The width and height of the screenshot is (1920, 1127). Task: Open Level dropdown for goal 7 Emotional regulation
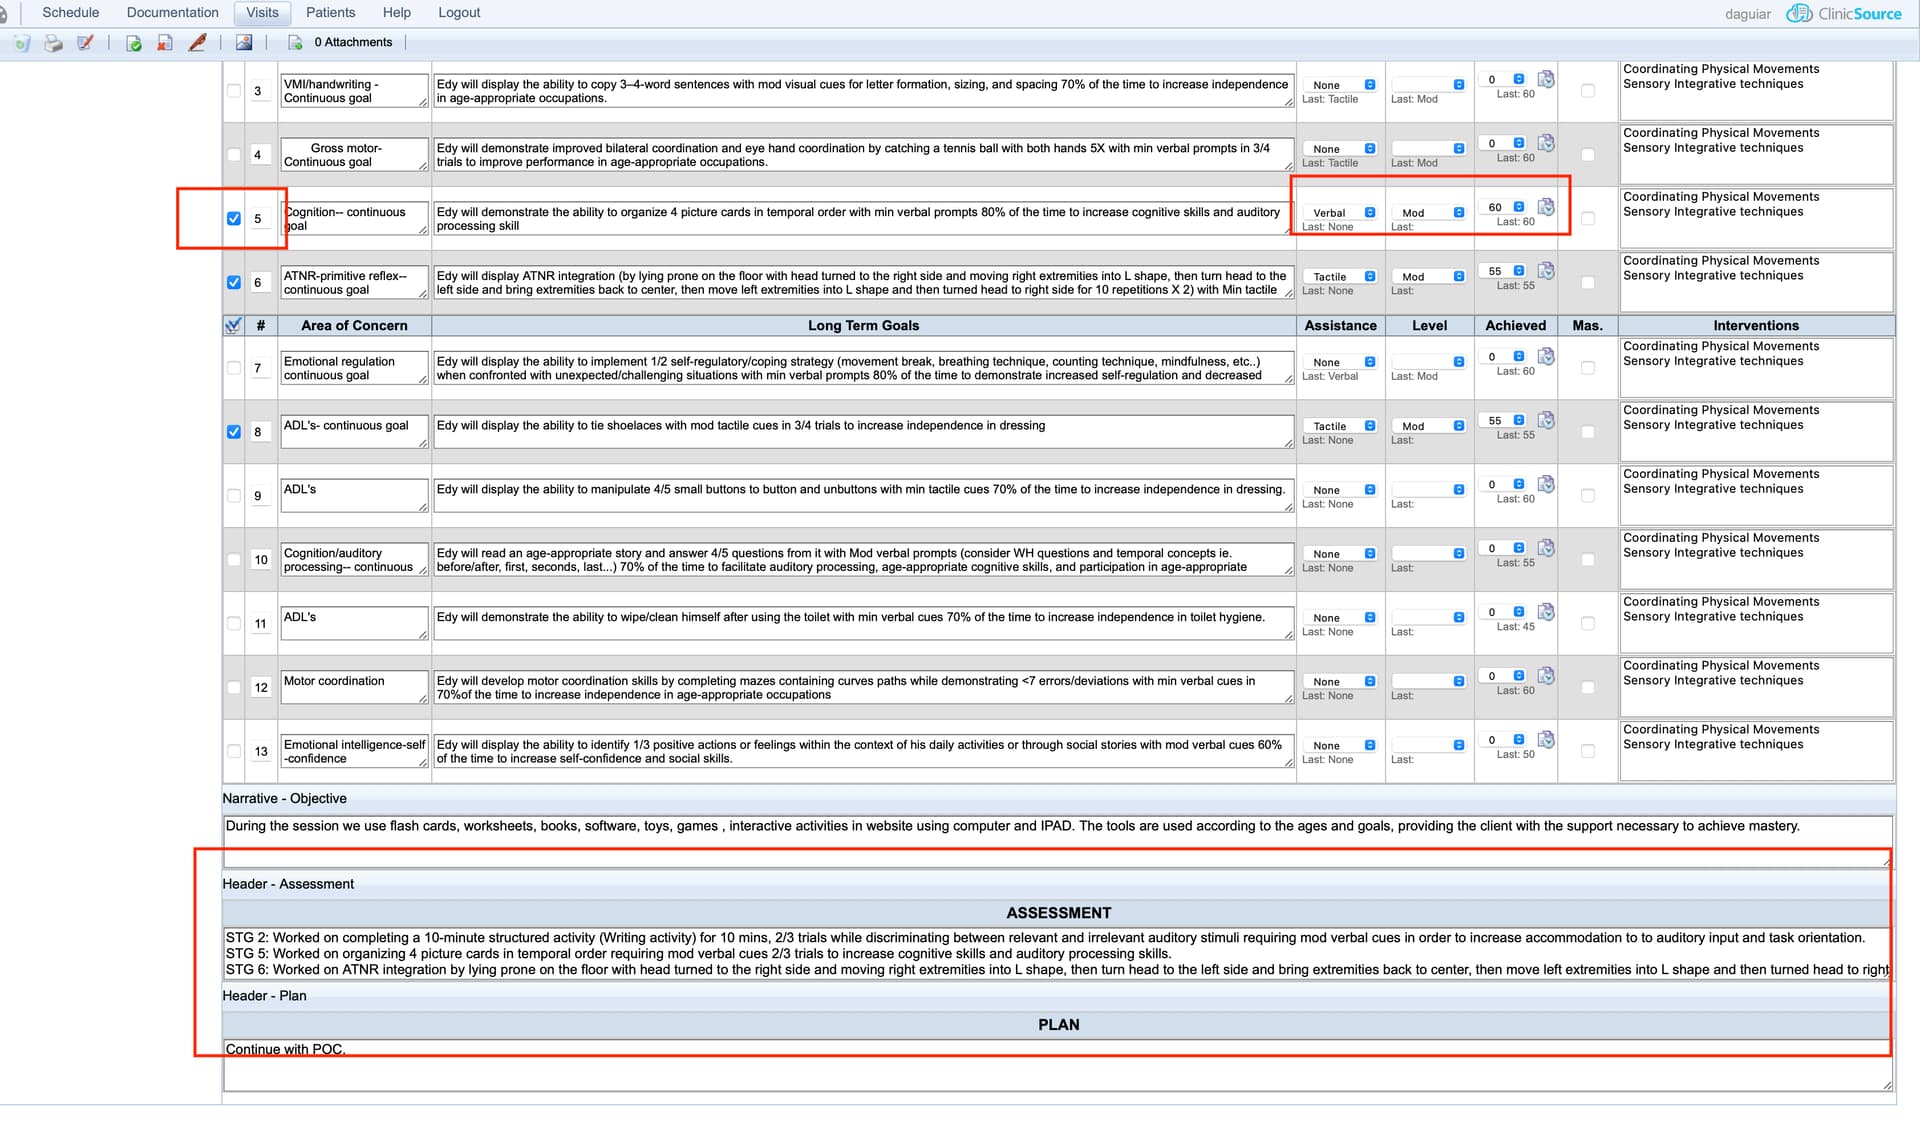click(x=1429, y=362)
